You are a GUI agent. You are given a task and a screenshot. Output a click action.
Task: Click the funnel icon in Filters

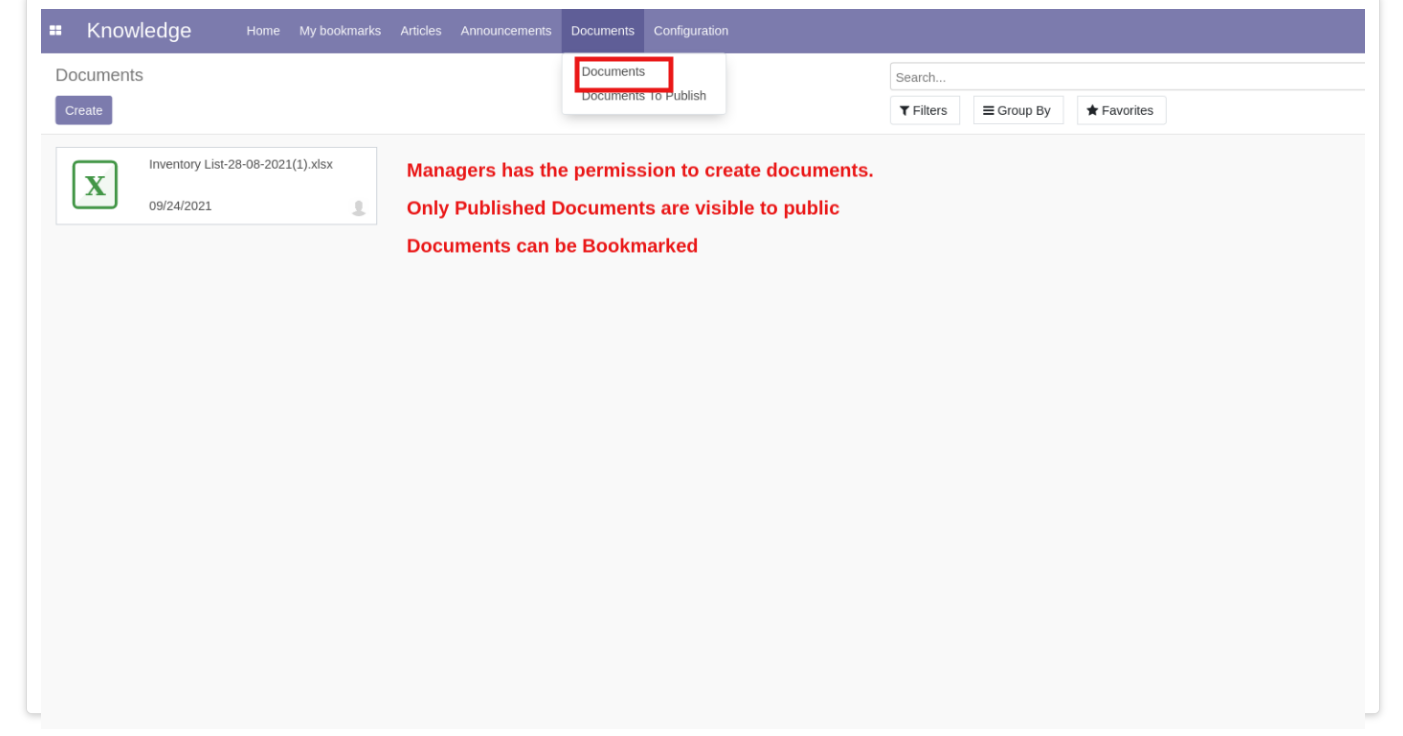(x=904, y=111)
